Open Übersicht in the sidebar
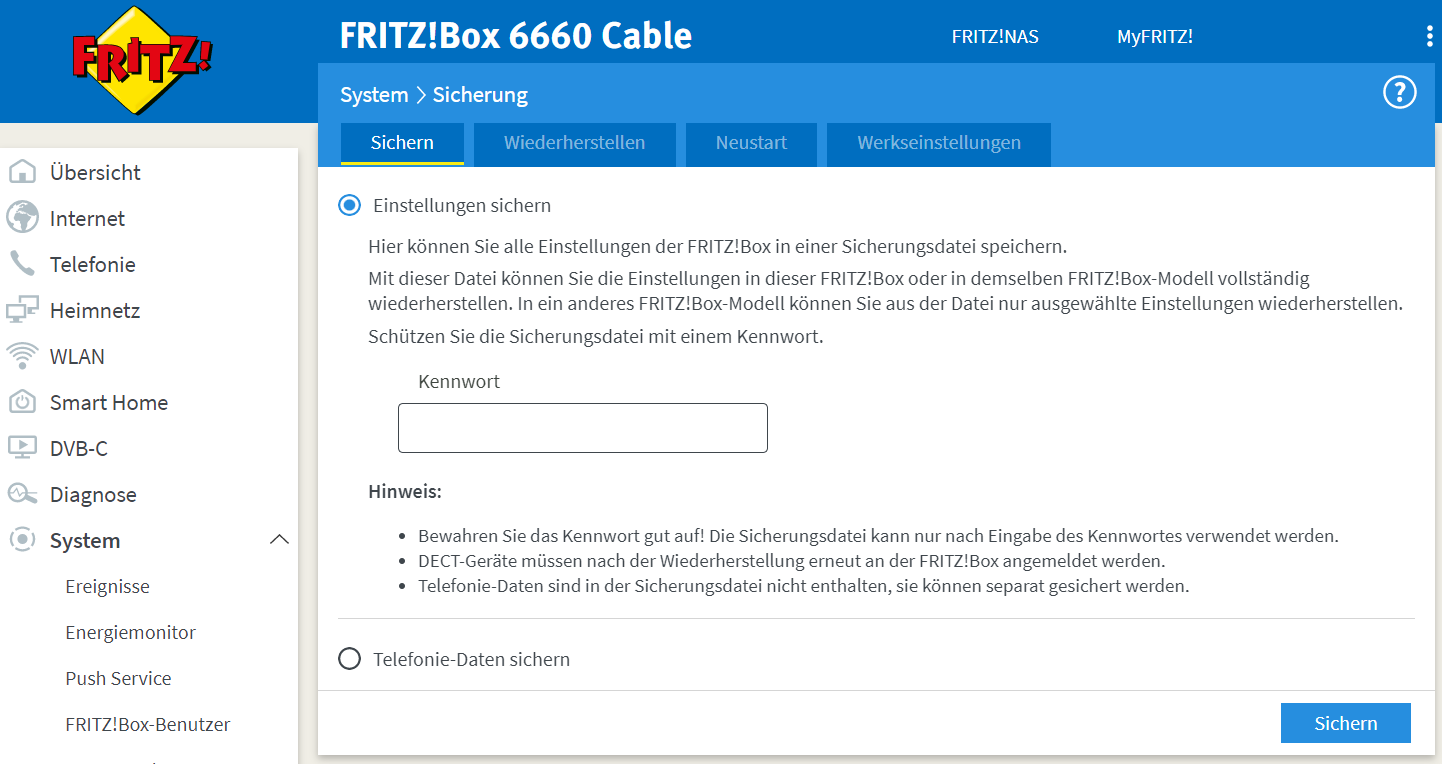 click(x=95, y=172)
